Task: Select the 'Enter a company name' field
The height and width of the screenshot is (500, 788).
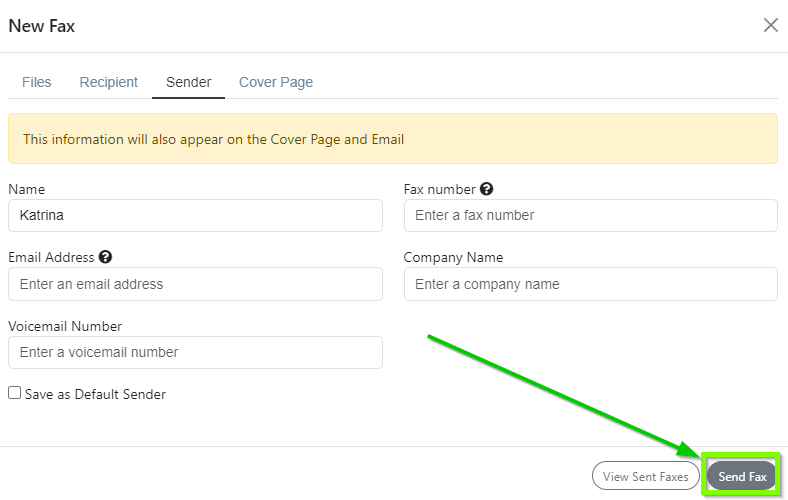Action: [590, 284]
